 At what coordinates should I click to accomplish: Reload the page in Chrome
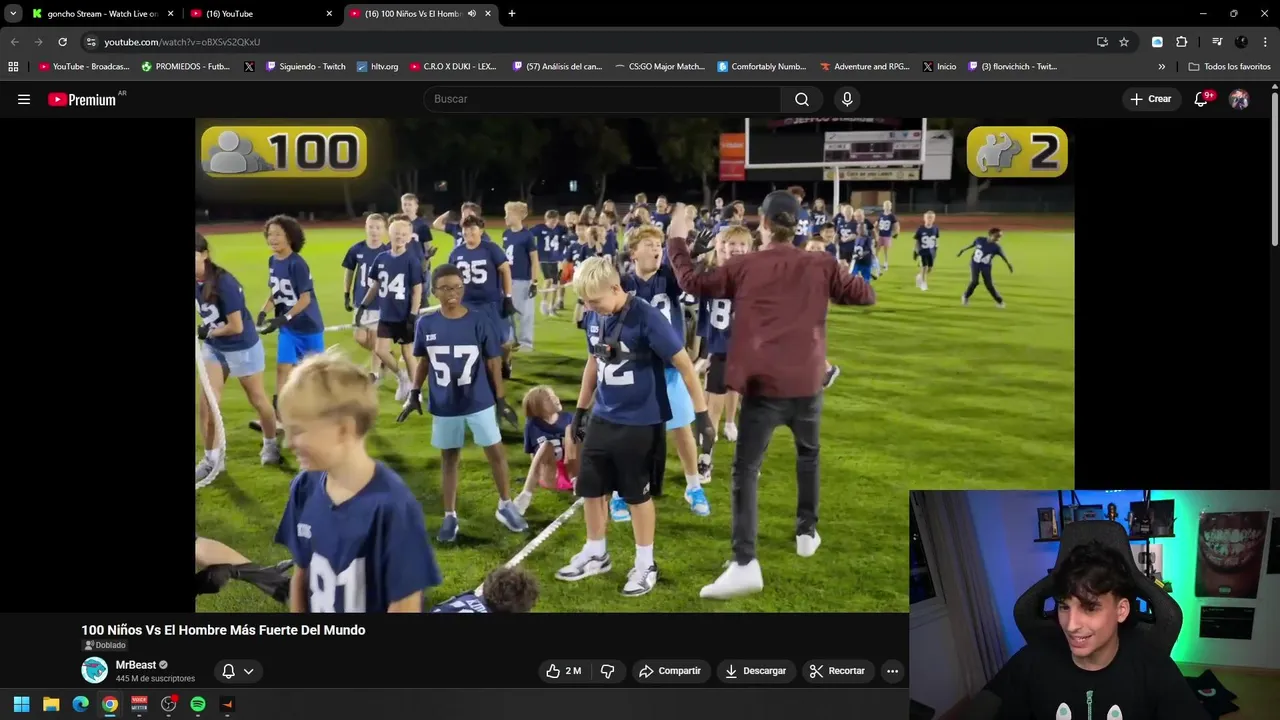pyautogui.click(x=62, y=42)
